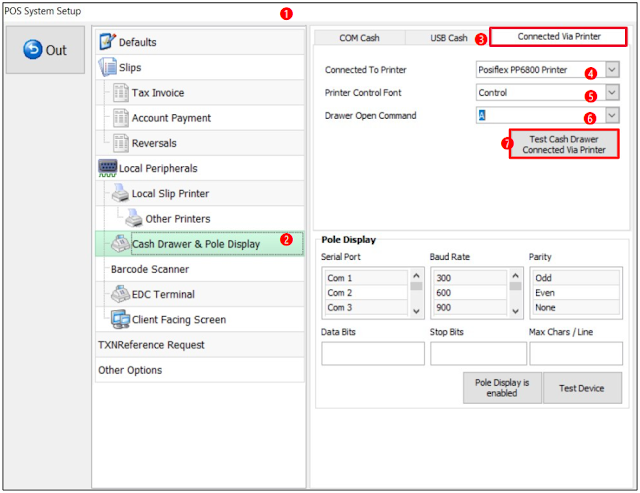Viewport: 640px width, 493px height.
Task: Click the Max Chars / Line box
Action: [x=576, y=353]
